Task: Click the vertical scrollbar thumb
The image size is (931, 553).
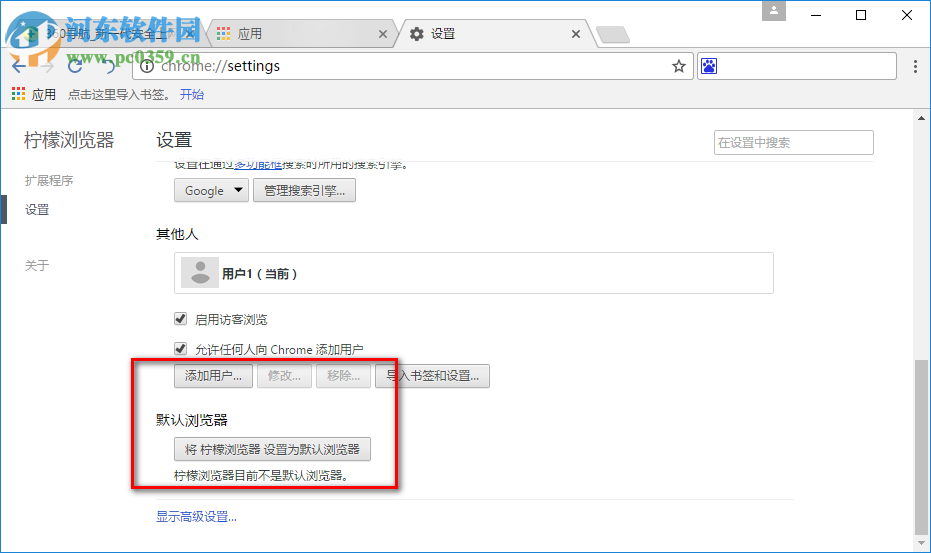Action: (x=922, y=448)
